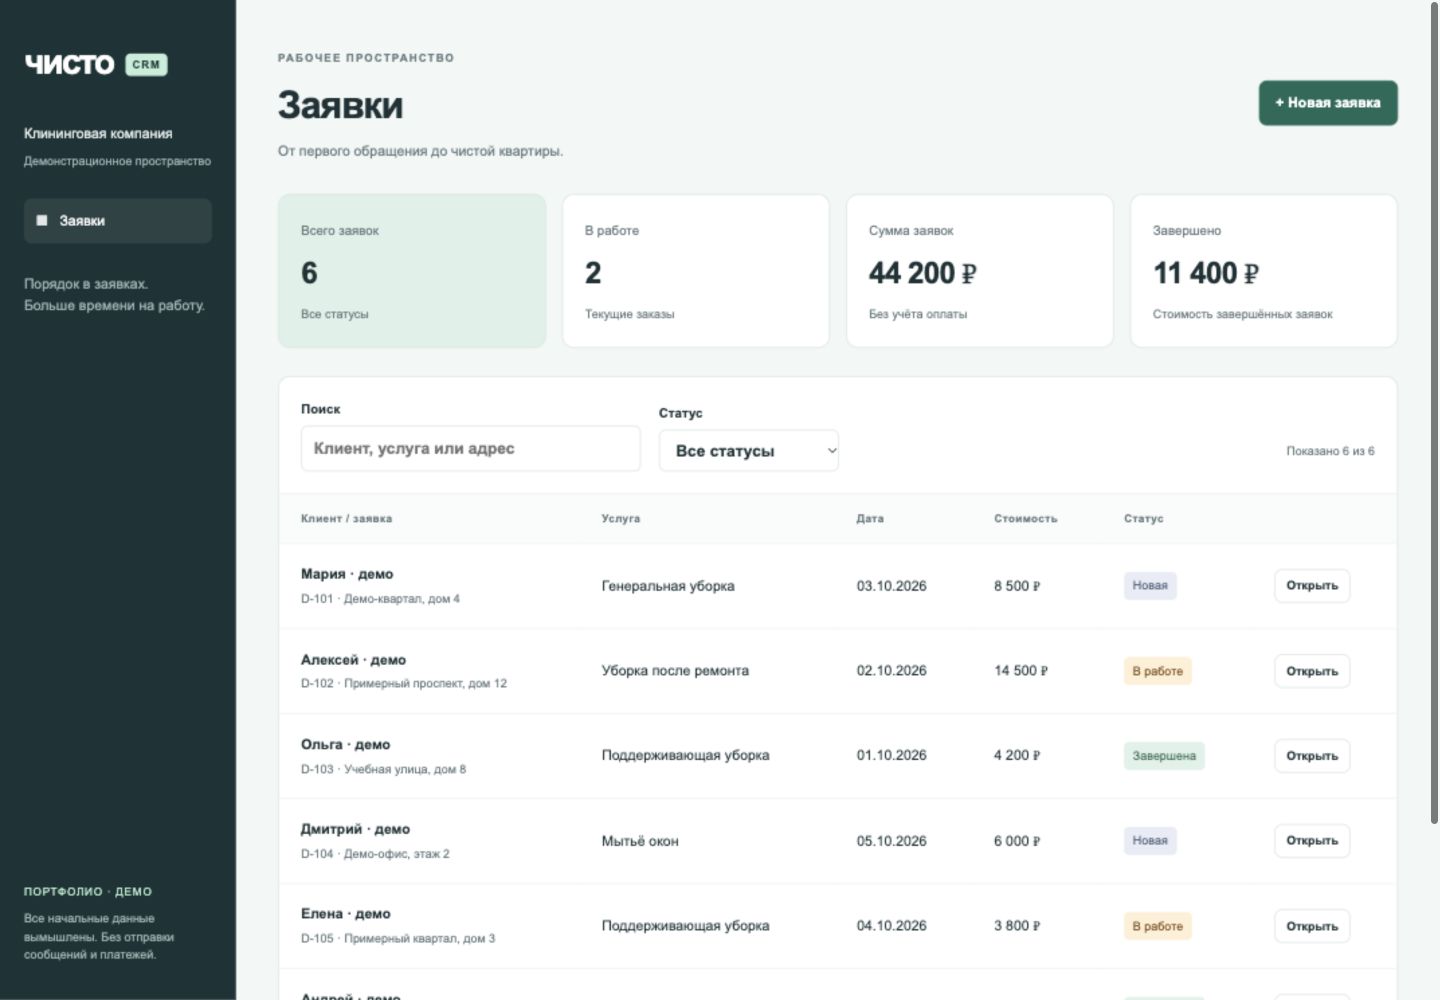
Task: Click the date 05.10.2026
Action: pyautogui.click(x=891, y=841)
